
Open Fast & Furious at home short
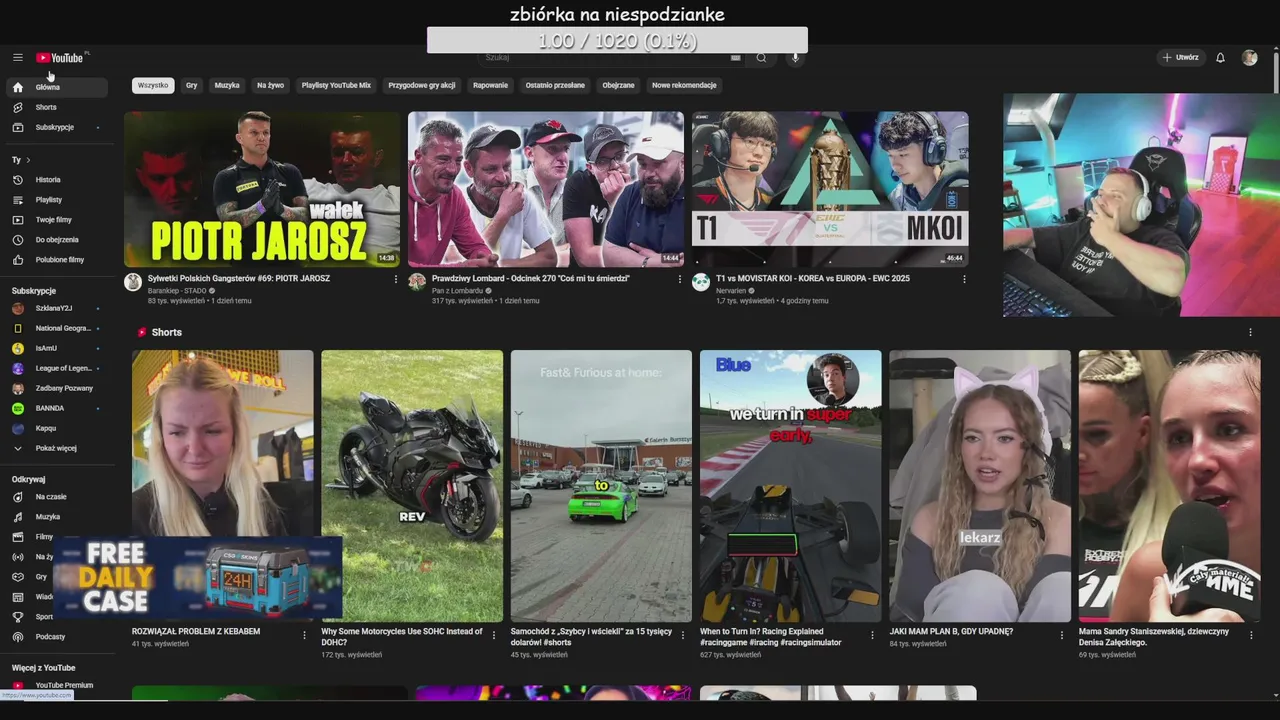[x=601, y=486]
